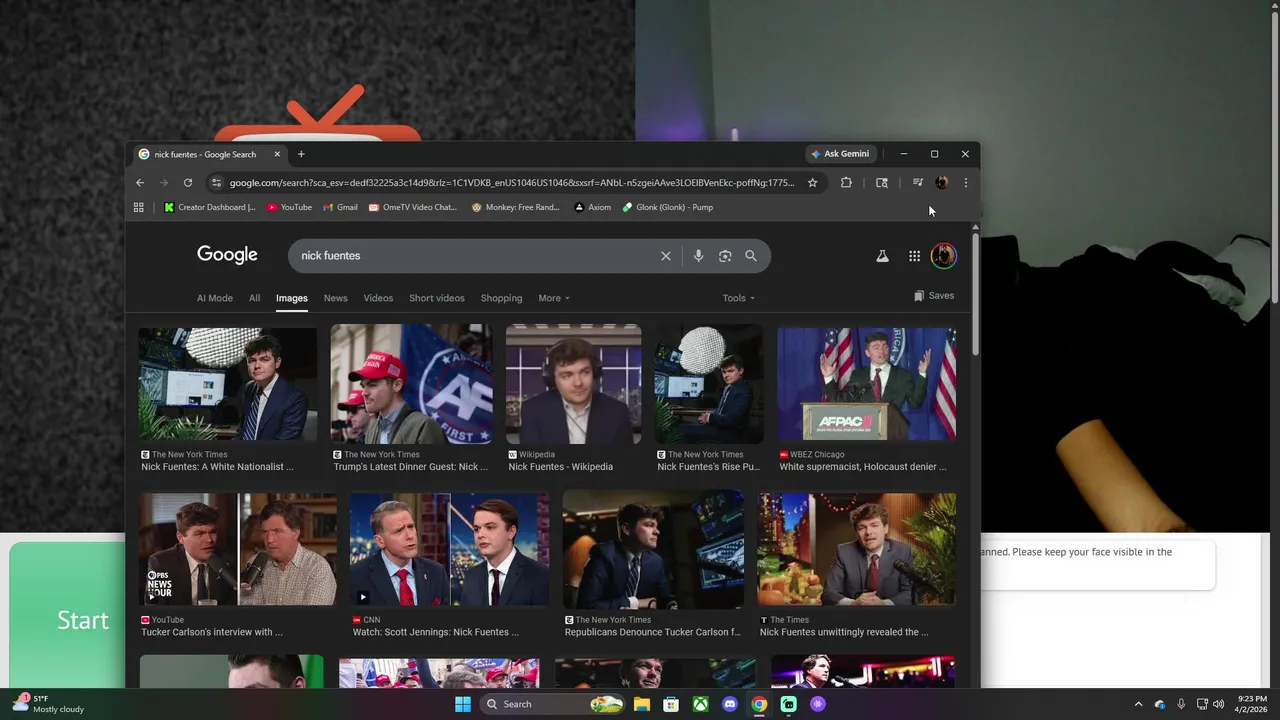Open the WBEZ Chicago image result
1280x720 pixels.
(866, 384)
